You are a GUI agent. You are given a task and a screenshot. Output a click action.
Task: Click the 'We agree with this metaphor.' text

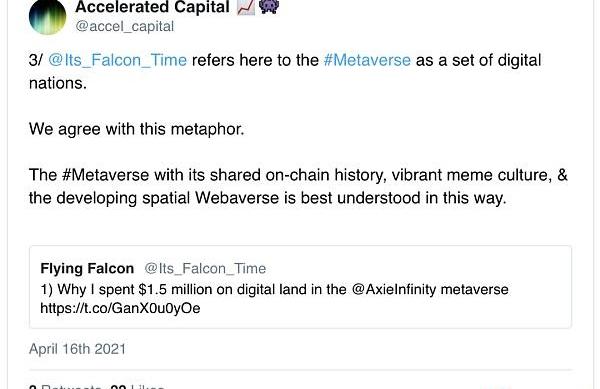[x=137, y=129]
